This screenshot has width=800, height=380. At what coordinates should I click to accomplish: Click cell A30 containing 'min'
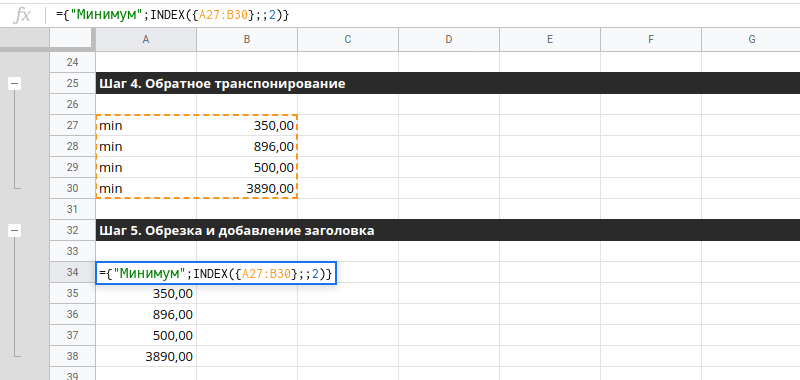point(146,188)
